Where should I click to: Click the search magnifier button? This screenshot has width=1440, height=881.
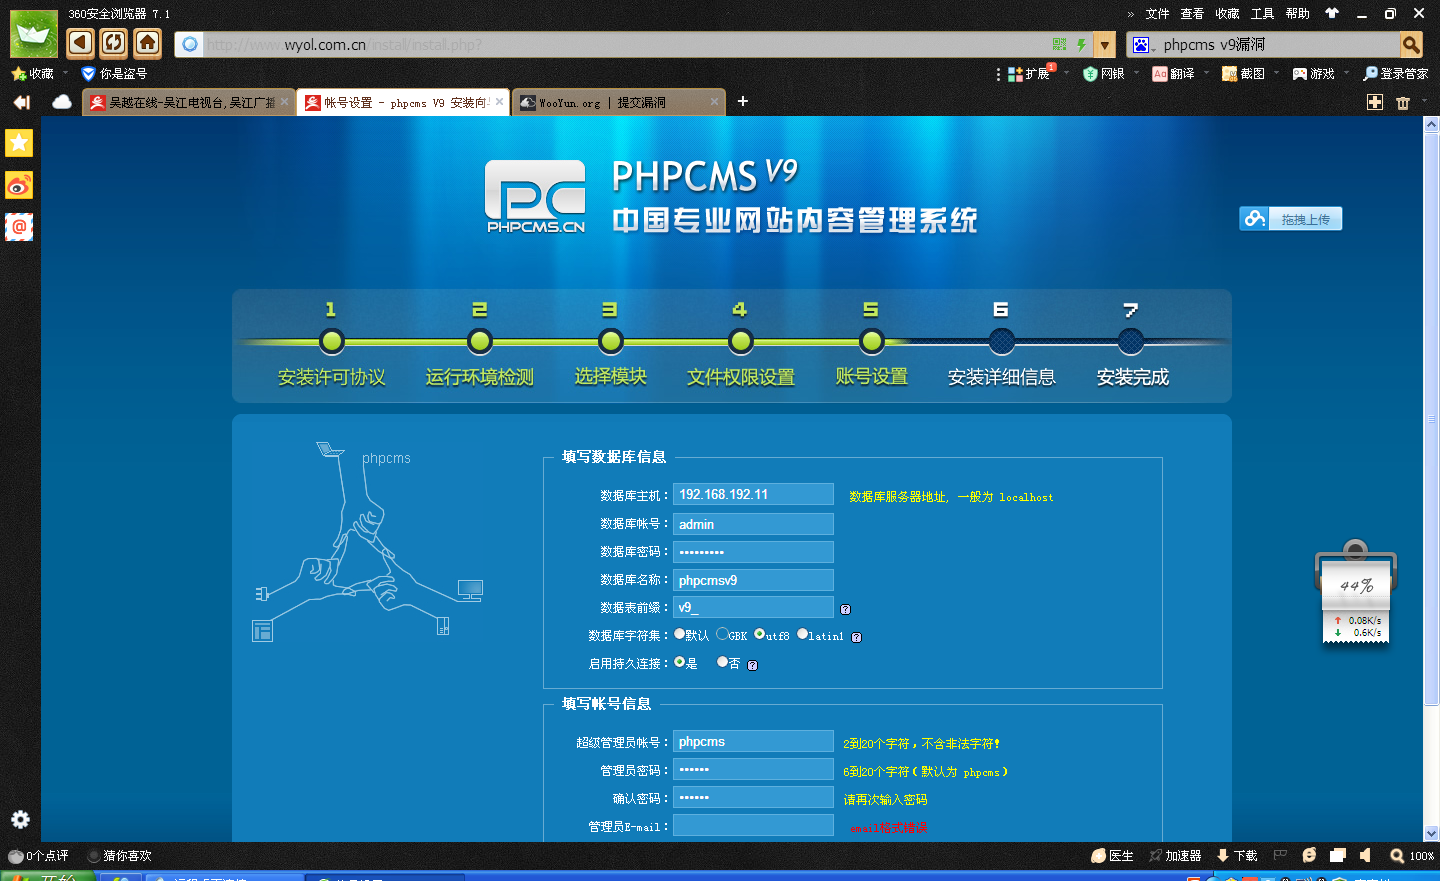pos(1411,45)
